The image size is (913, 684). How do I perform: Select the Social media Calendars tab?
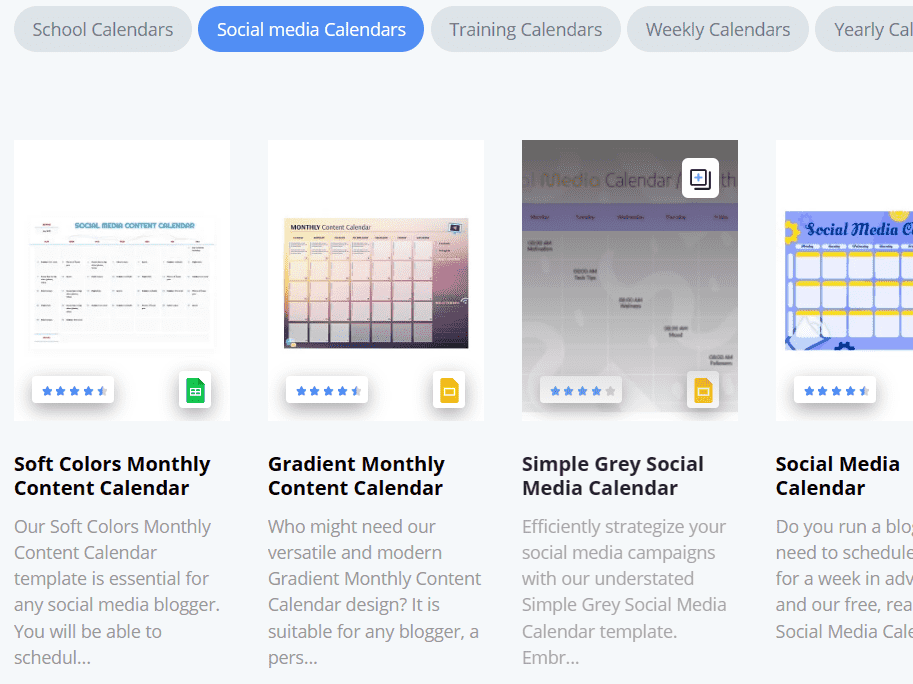coord(311,29)
